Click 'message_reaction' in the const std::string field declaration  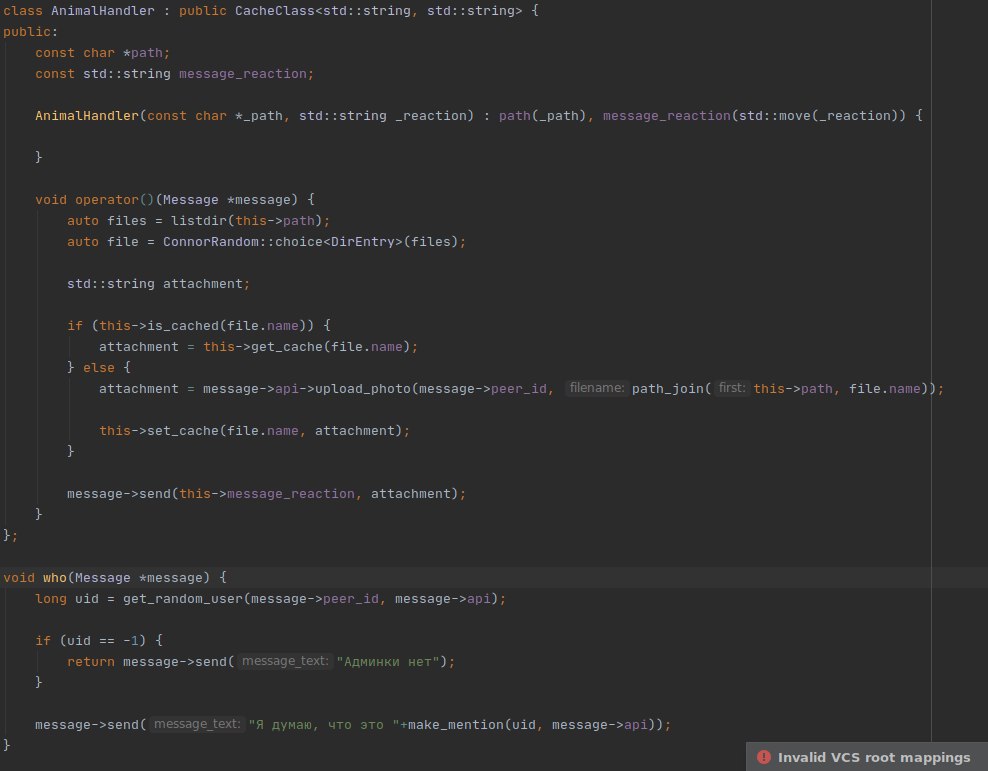(243, 74)
